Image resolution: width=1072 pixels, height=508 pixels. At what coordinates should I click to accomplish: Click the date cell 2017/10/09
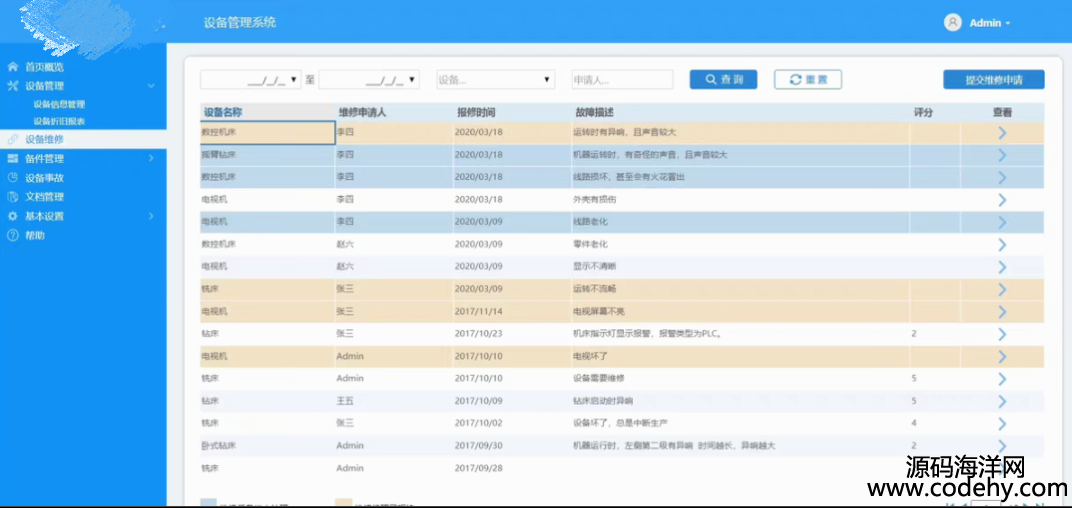(478, 401)
